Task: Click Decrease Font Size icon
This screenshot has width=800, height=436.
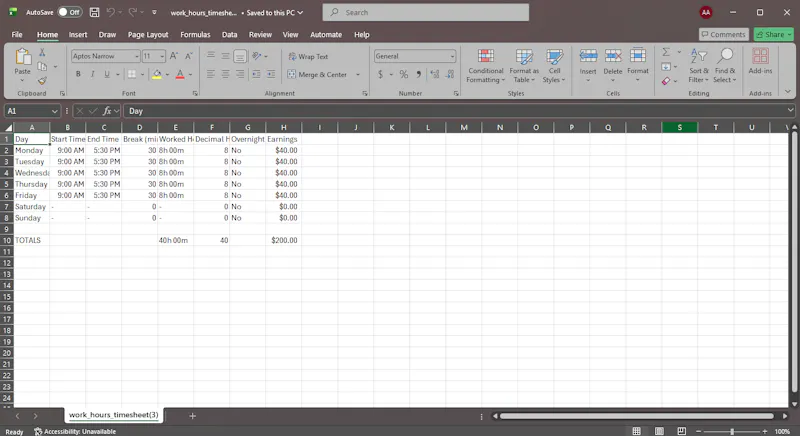Action: tap(188, 56)
